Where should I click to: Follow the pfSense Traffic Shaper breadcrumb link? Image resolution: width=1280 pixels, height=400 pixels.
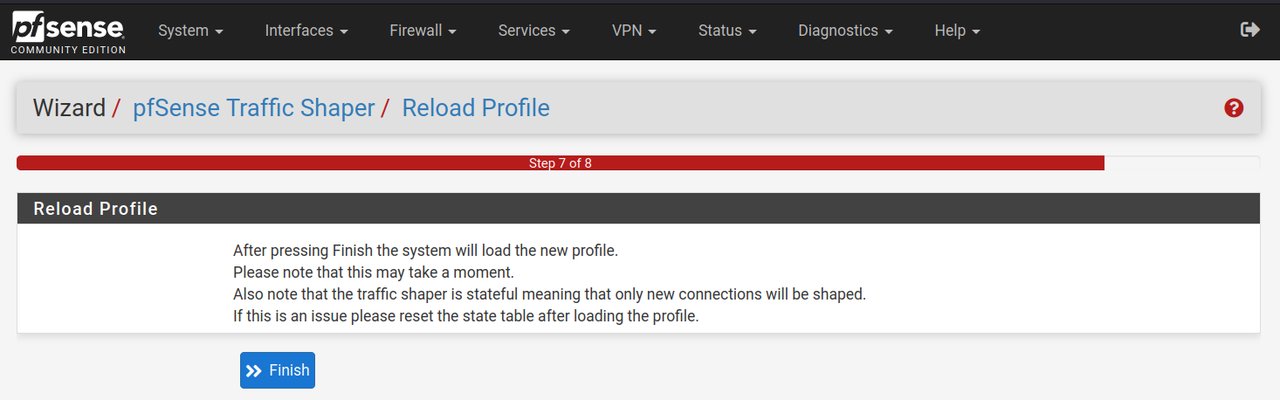point(254,108)
